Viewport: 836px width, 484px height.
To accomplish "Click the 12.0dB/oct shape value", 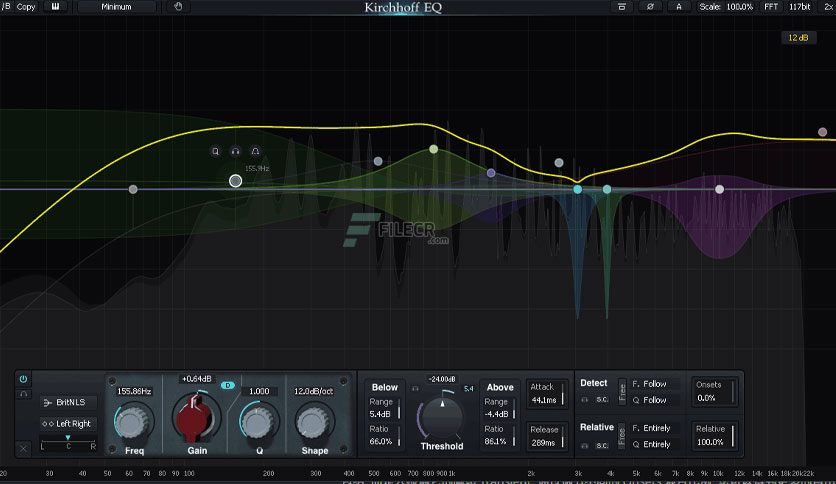I will (x=314, y=391).
